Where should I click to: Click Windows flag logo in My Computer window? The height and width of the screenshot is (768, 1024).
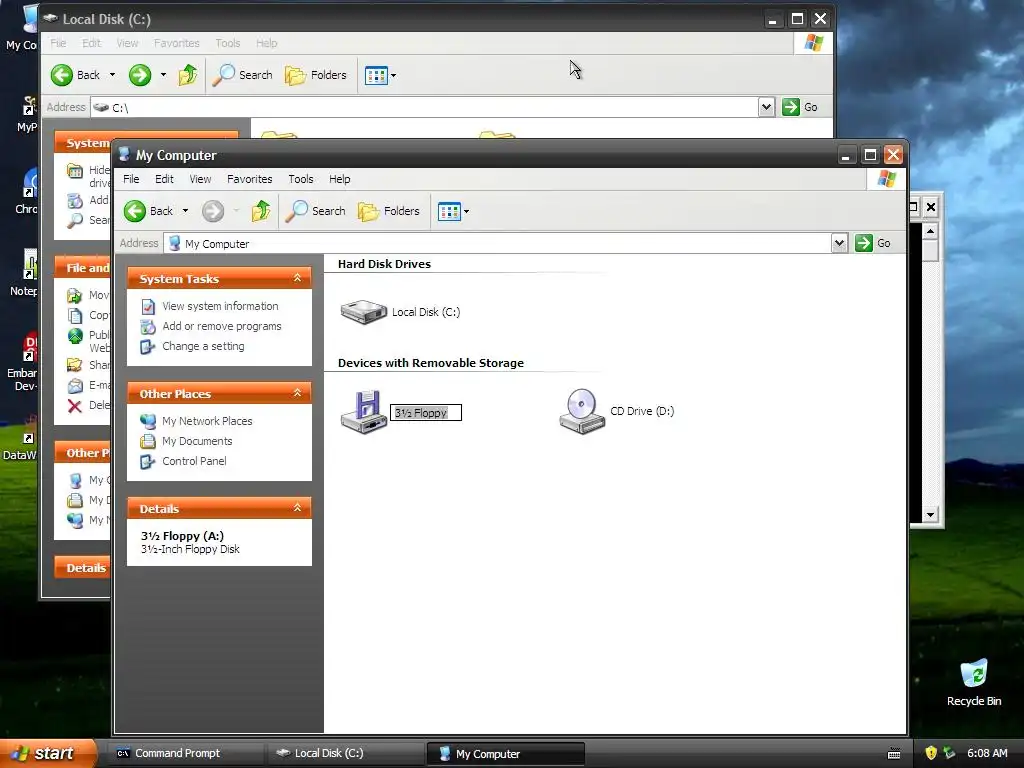pyautogui.click(x=887, y=179)
